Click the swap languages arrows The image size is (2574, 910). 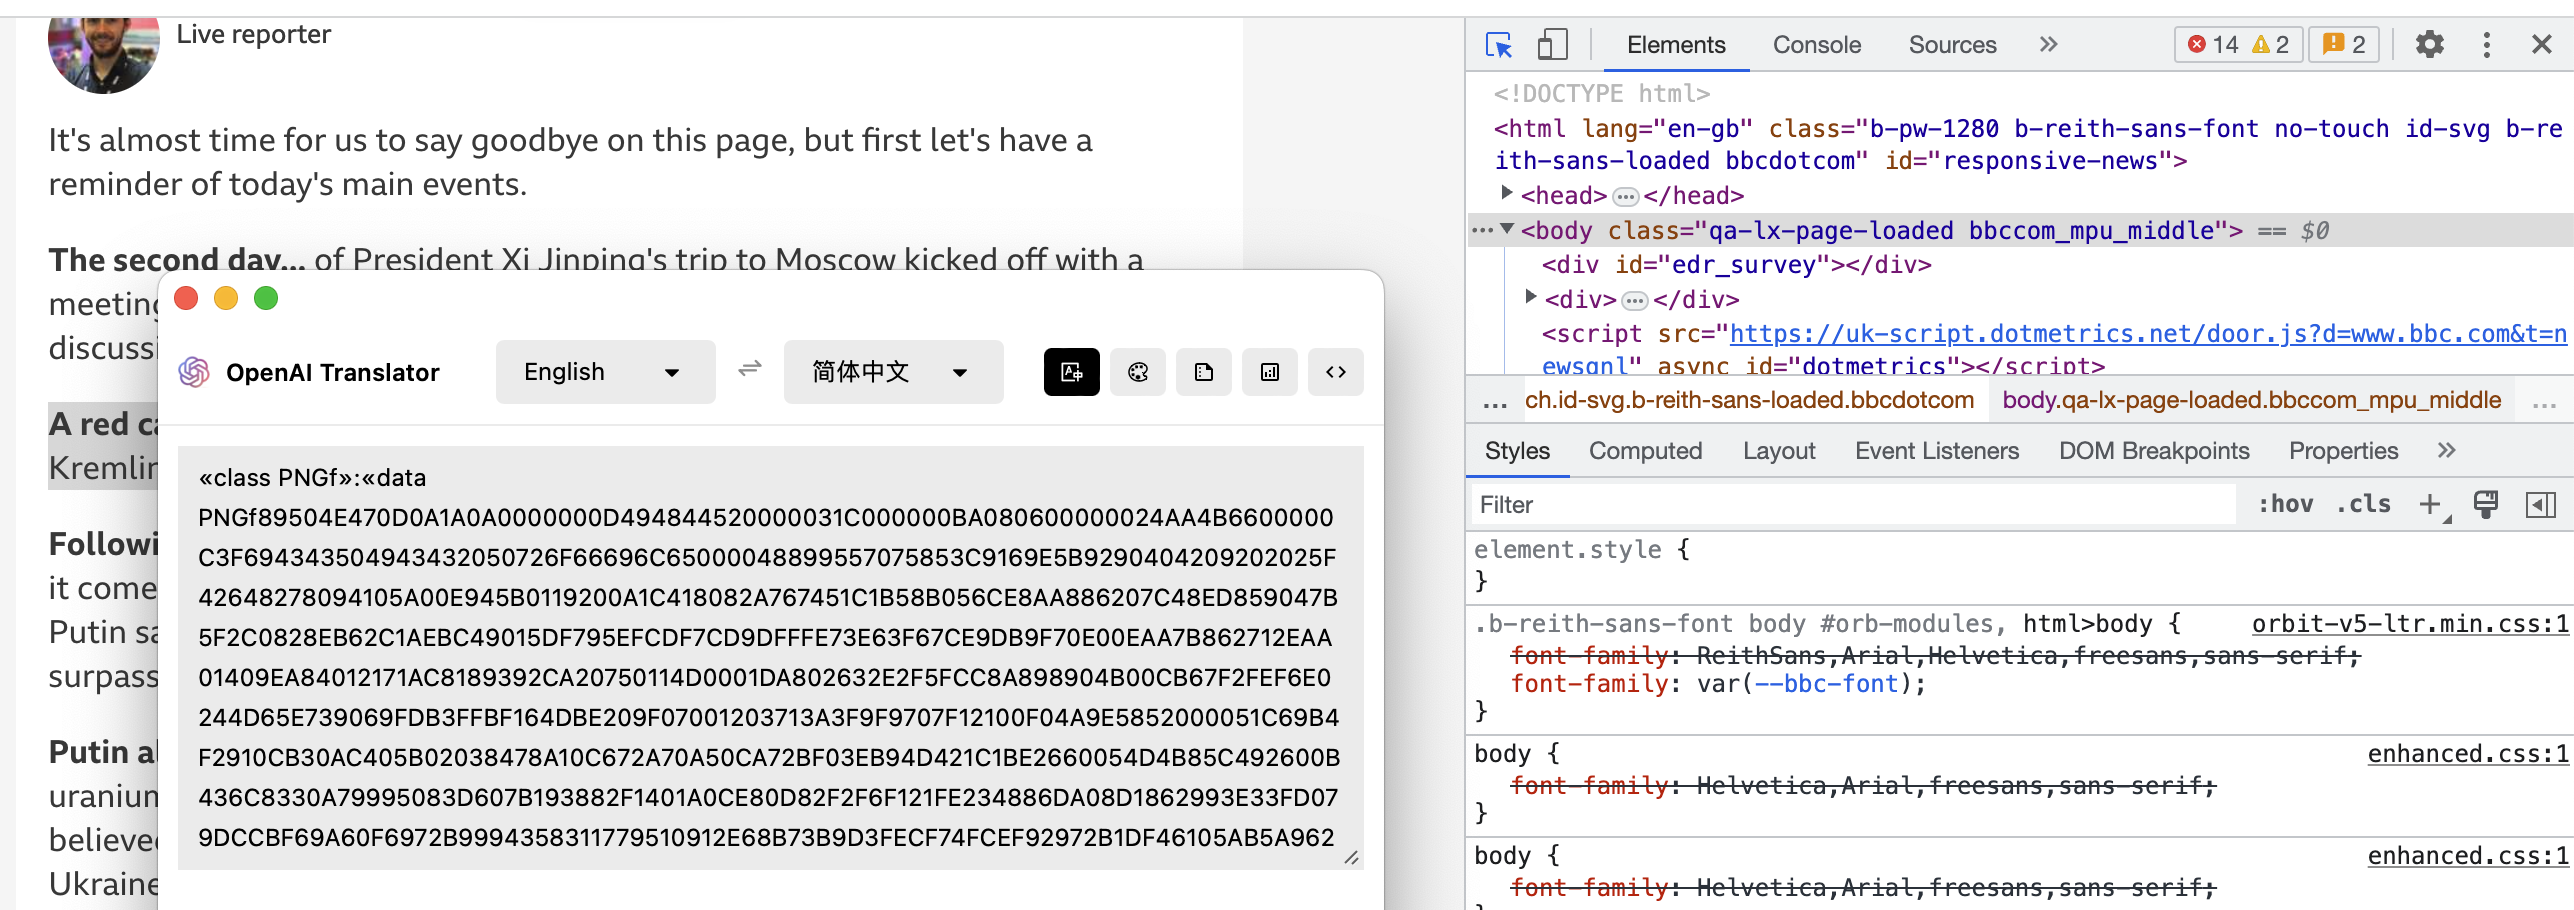point(748,370)
